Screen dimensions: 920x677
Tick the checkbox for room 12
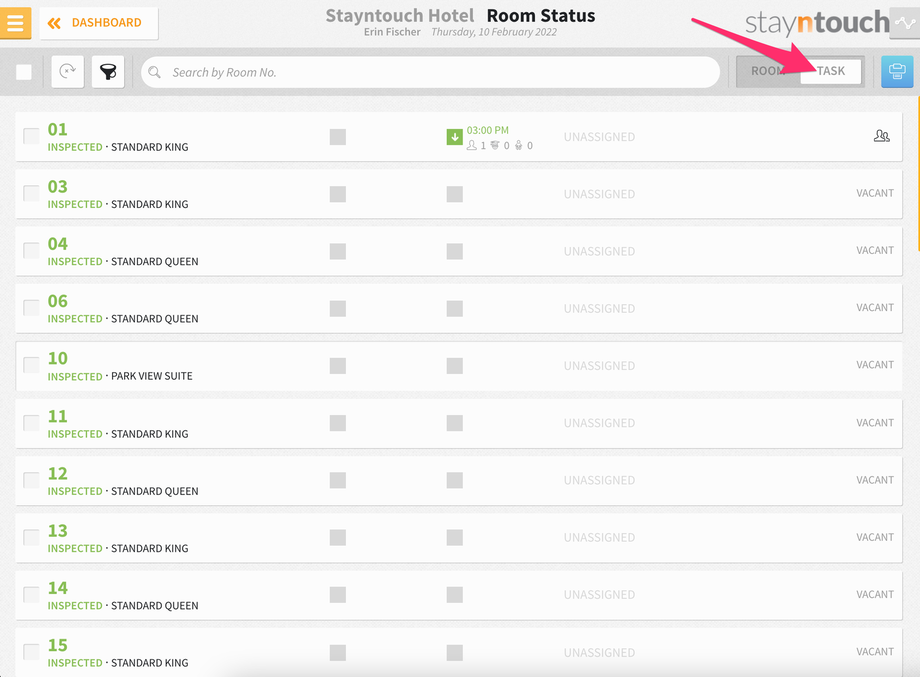tap(31, 480)
